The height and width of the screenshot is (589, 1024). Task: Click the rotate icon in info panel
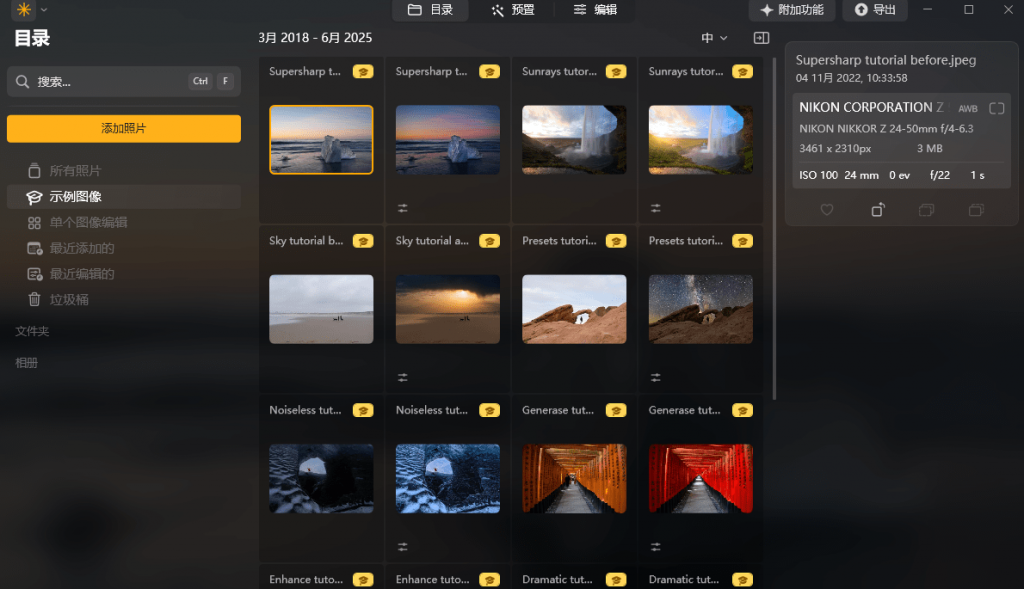point(877,210)
